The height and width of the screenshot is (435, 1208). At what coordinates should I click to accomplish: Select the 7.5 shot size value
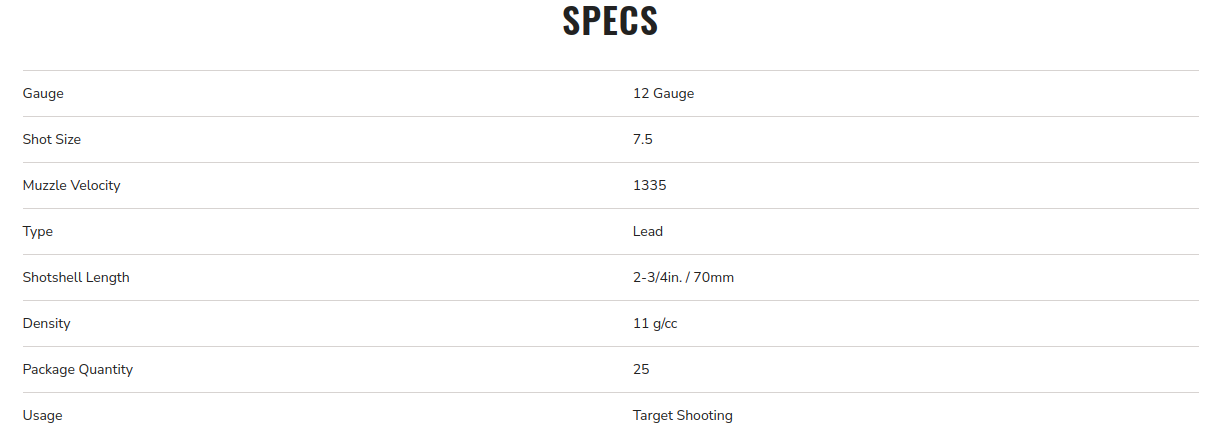(643, 139)
